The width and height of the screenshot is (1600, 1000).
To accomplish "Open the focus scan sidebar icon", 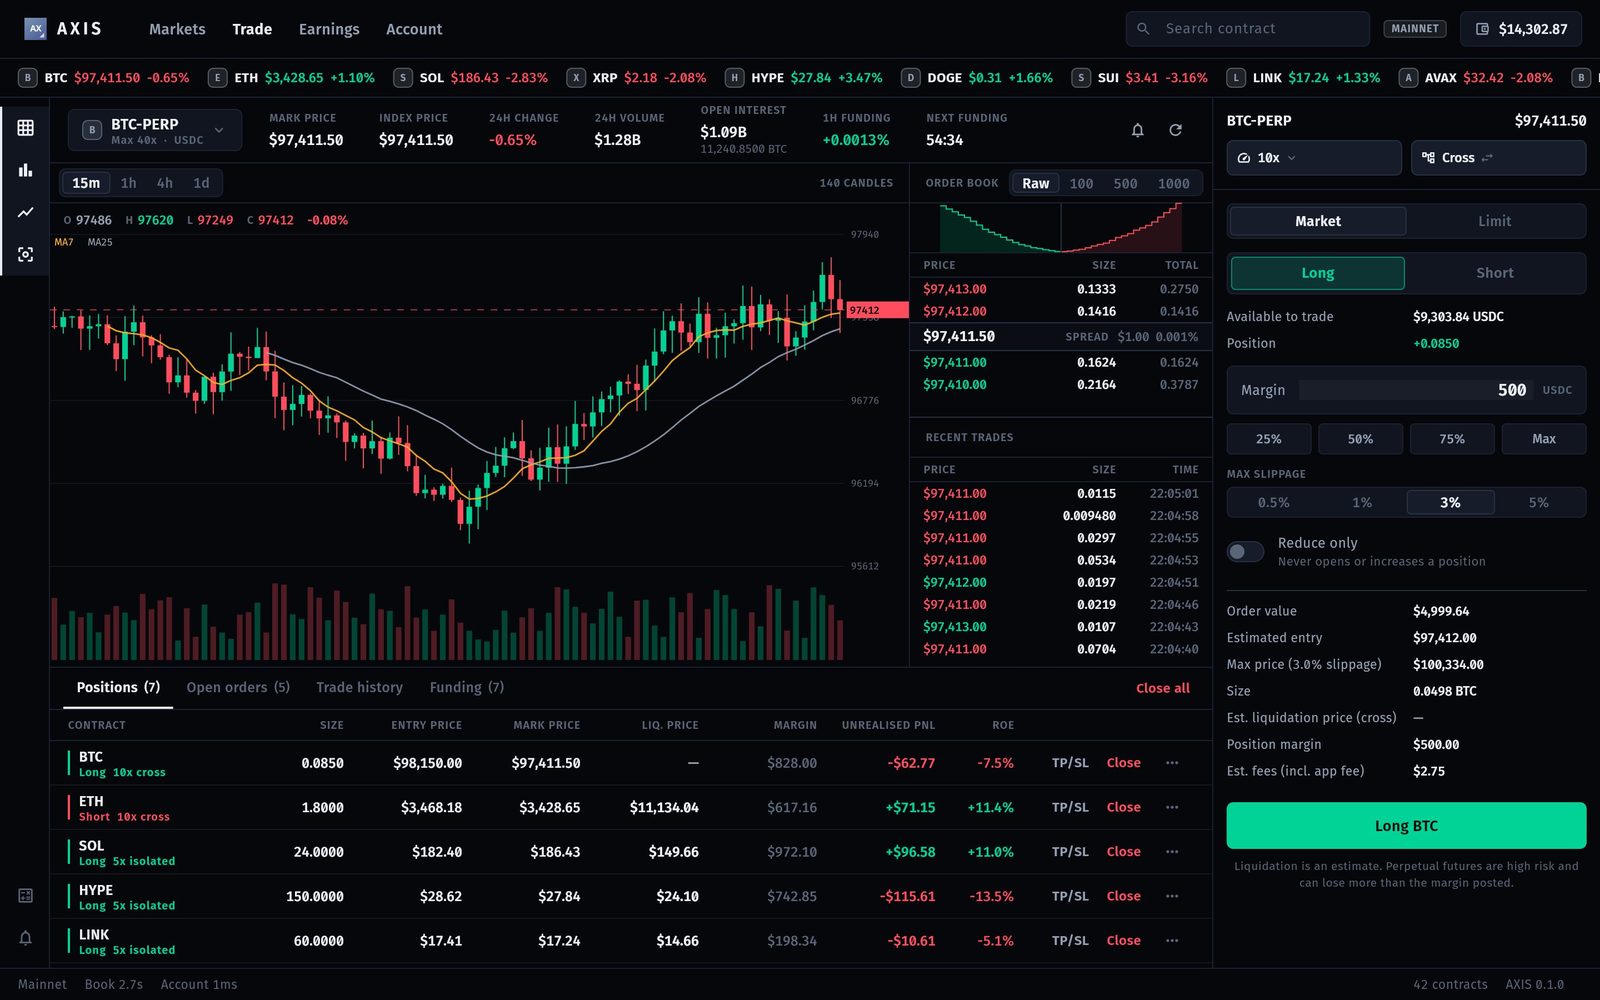I will pyautogui.click(x=26, y=255).
